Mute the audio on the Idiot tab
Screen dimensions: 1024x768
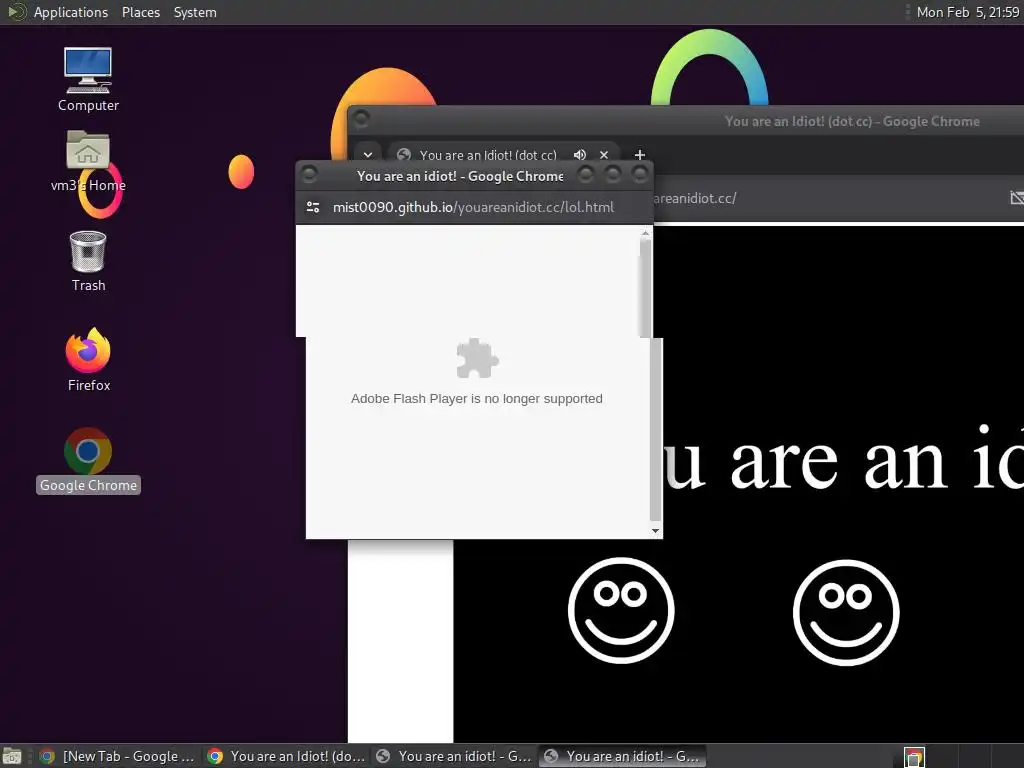click(579, 155)
